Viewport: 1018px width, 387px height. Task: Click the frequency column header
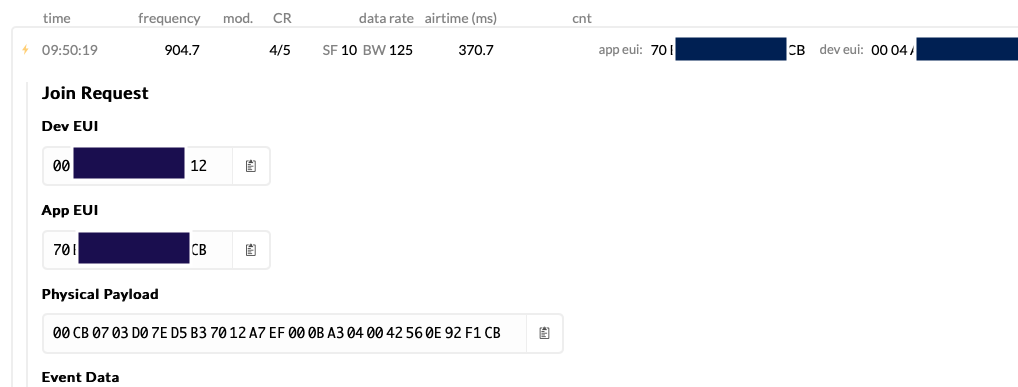tap(169, 18)
